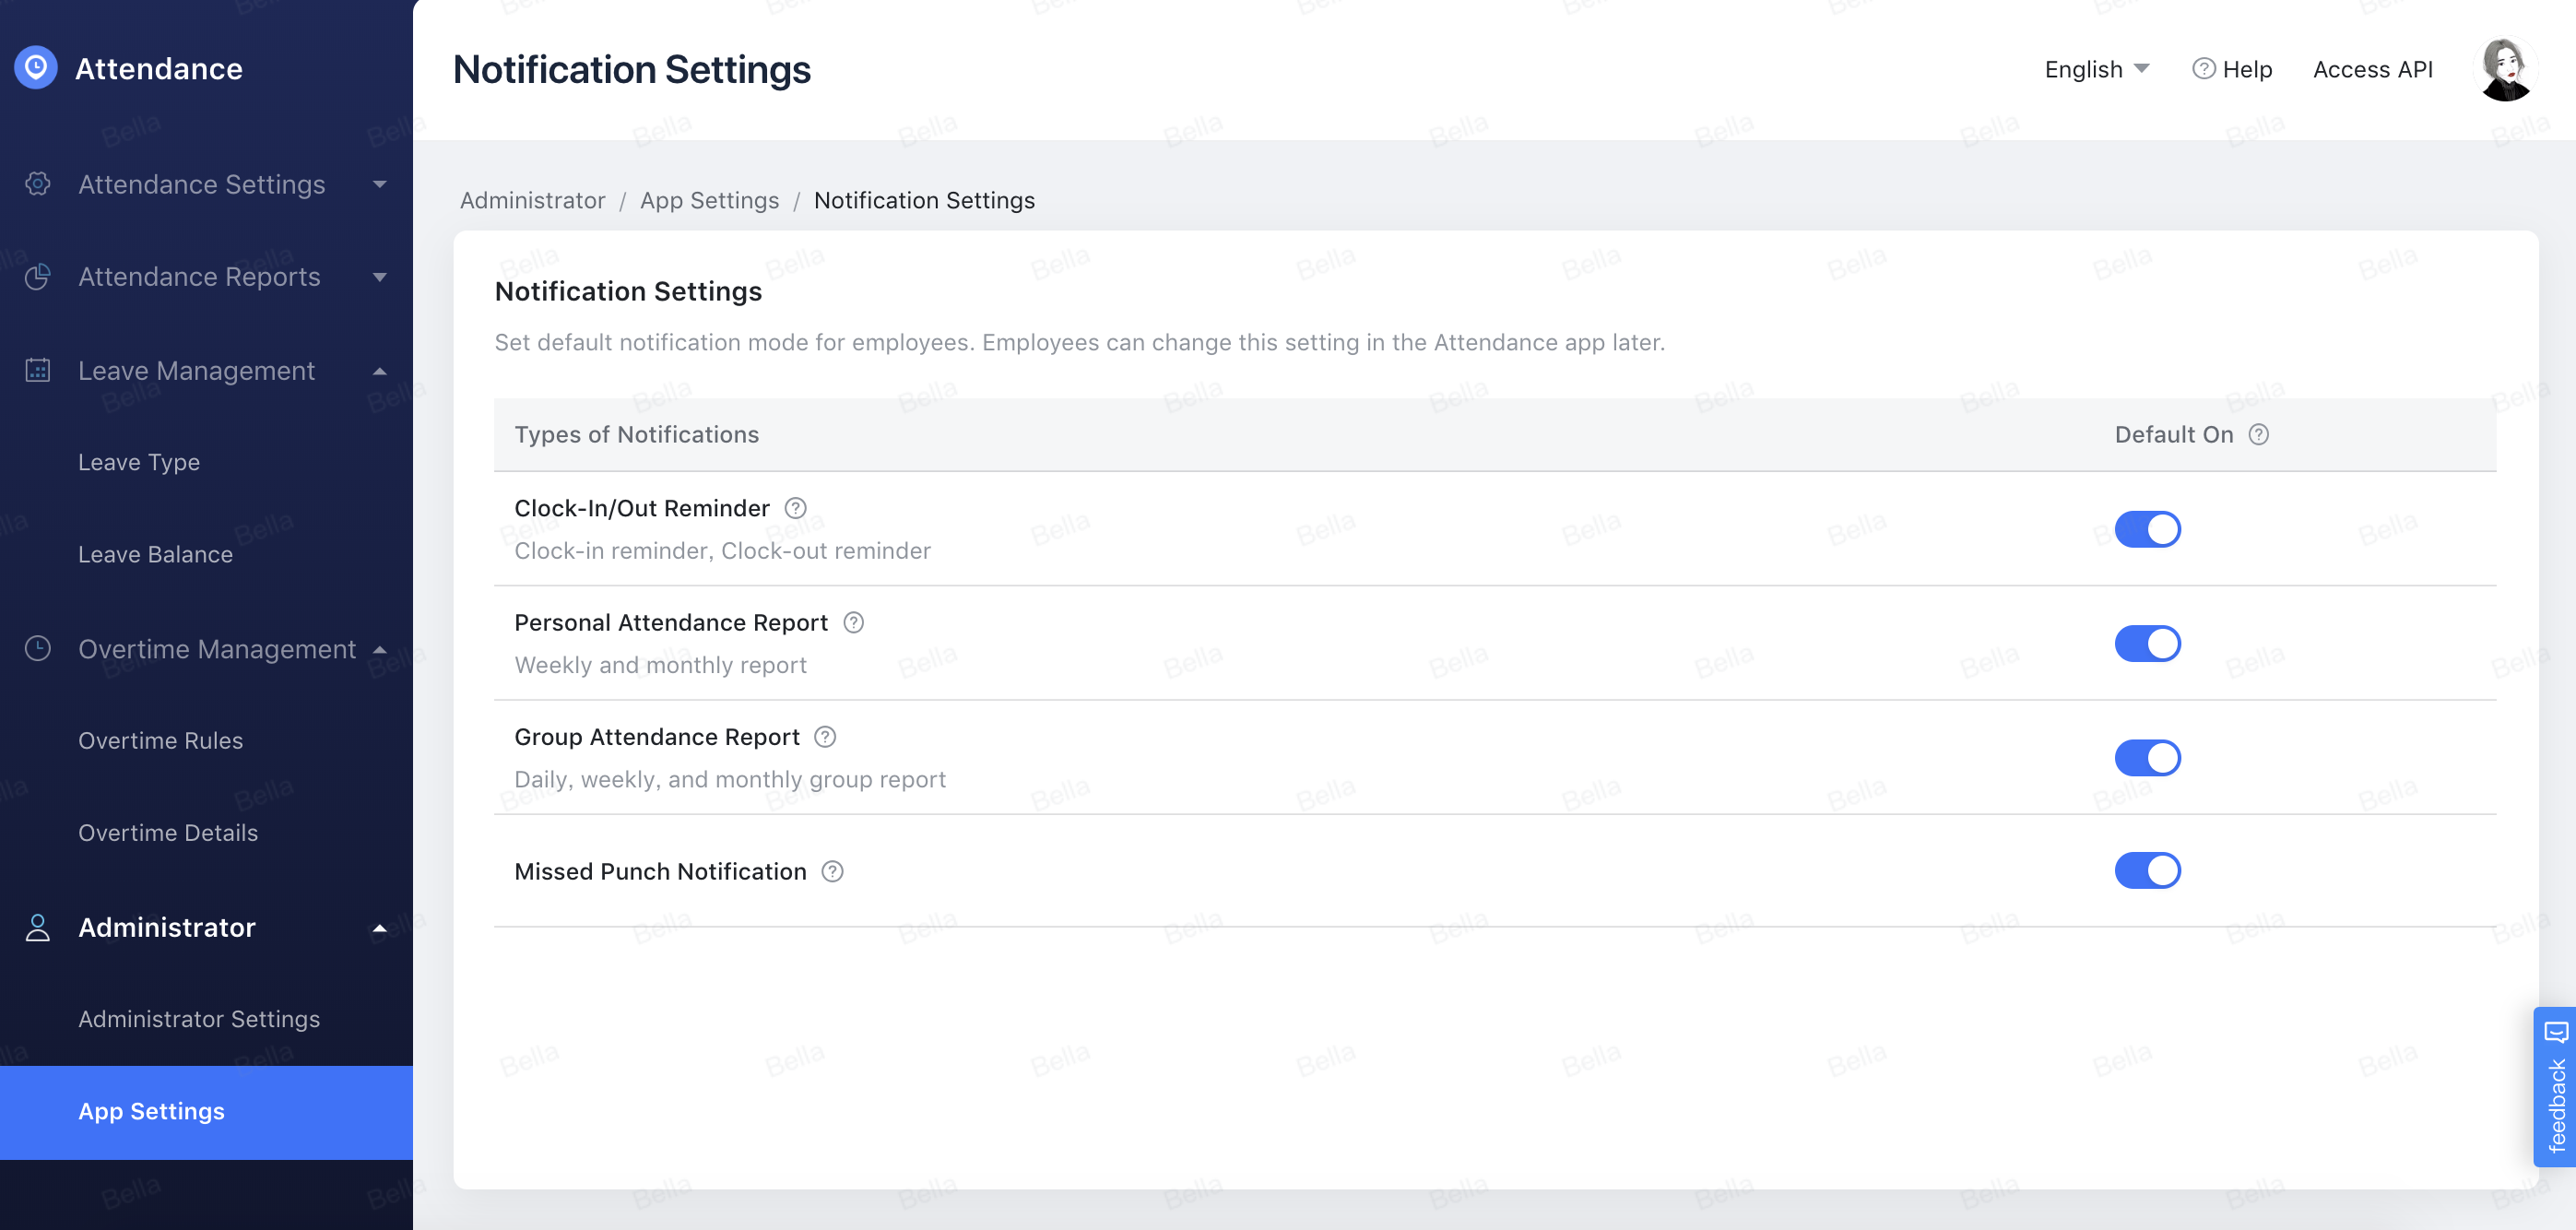This screenshot has width=2576, height=1230.
Task: Collapse the Leave Management section
Action: click(x=197, y=371)
